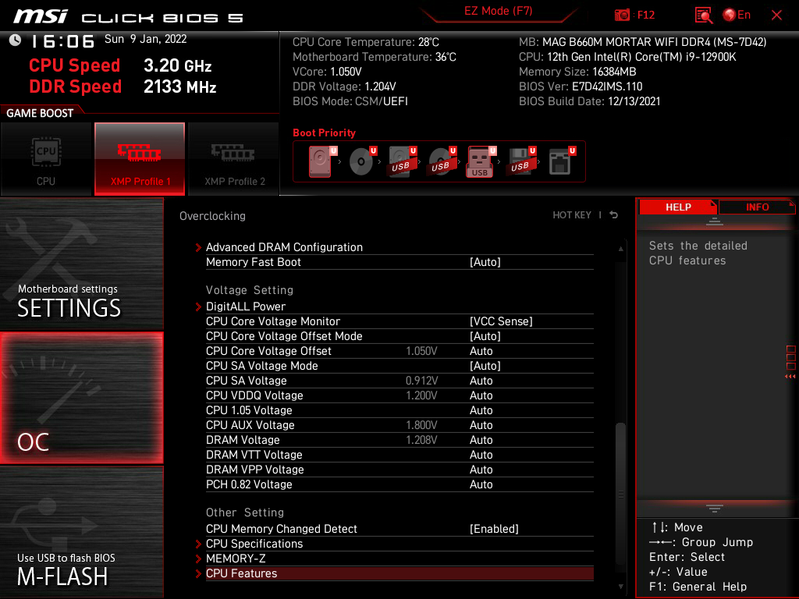Toggle XMP Profile 2

234,159
